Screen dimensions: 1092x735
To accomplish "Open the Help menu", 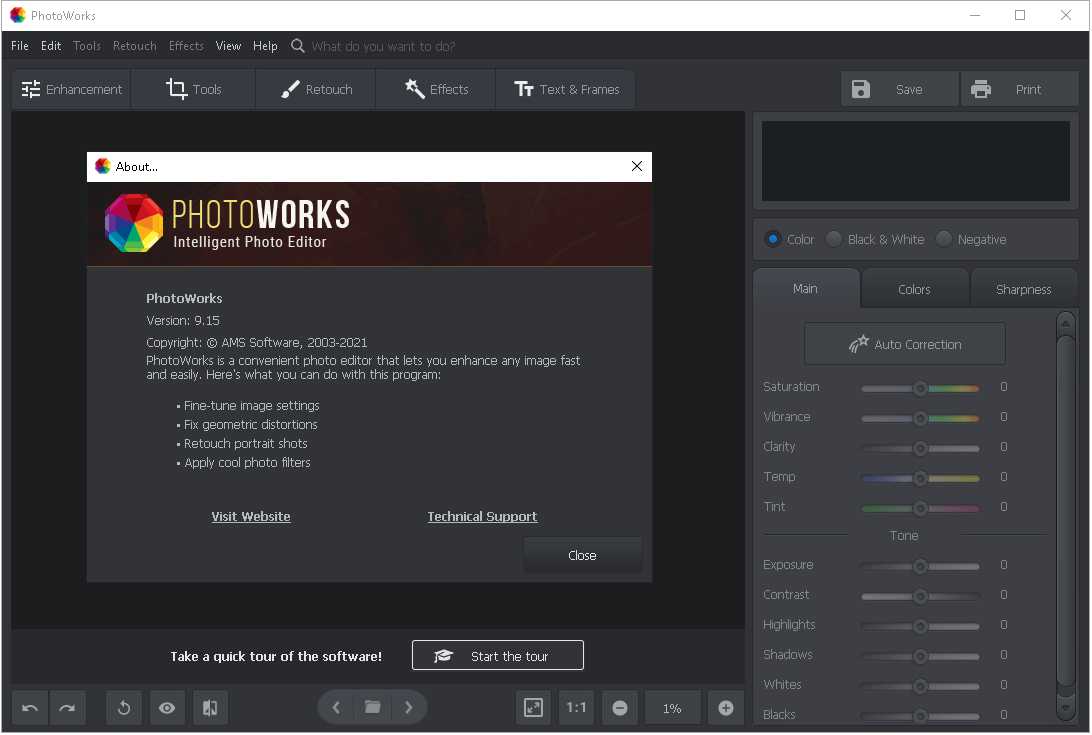I will pos(265,46).
